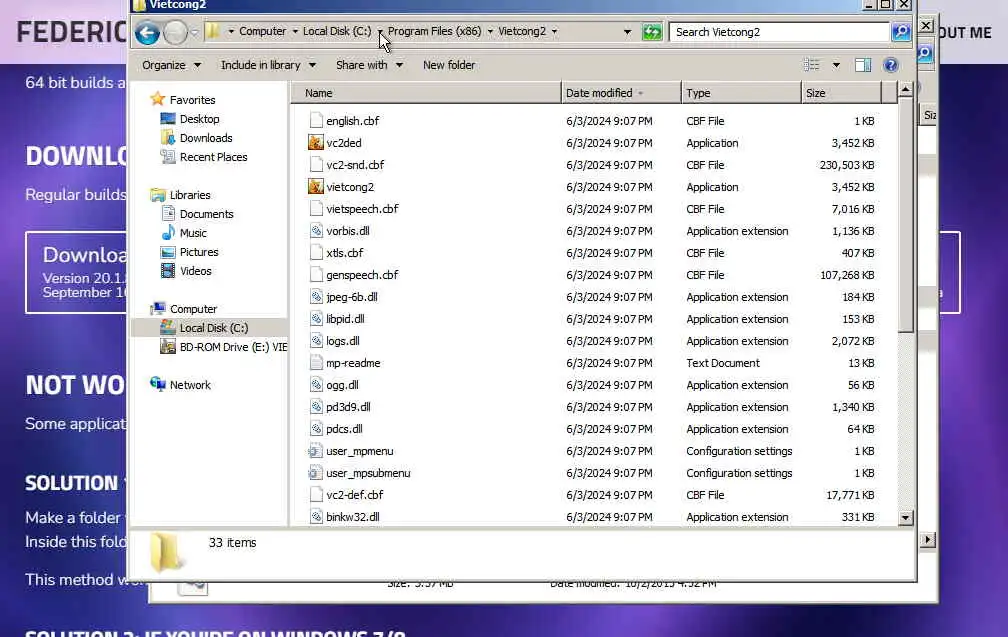The width and height of the screenshot is (1008, 637).
Task: Select the pdcs.dll file
Action: (x=344, y=429)
